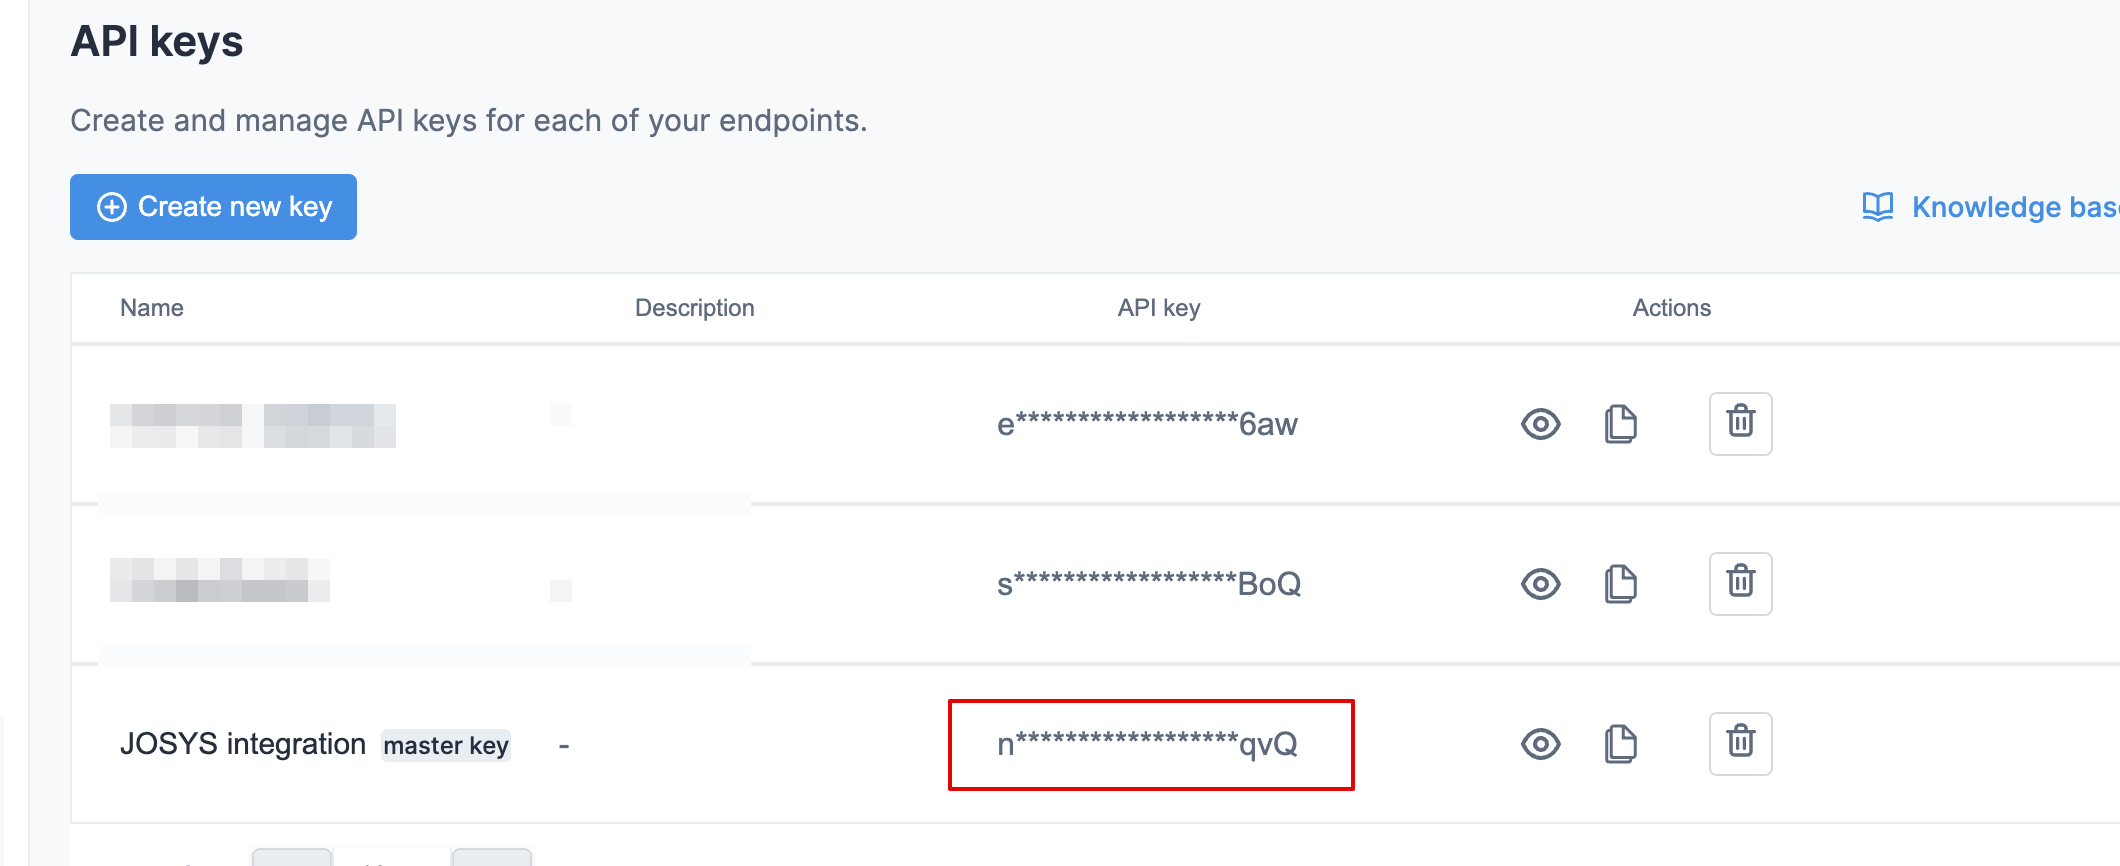Reveal the API key ending in 6aw
Screen dimensions: 2120x866
coord(1540,424)
